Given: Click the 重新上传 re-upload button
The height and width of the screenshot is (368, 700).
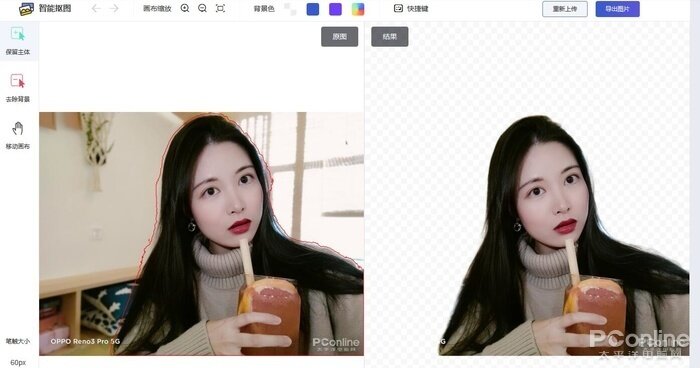Looking at the screenshot, I should pos(565,9).
